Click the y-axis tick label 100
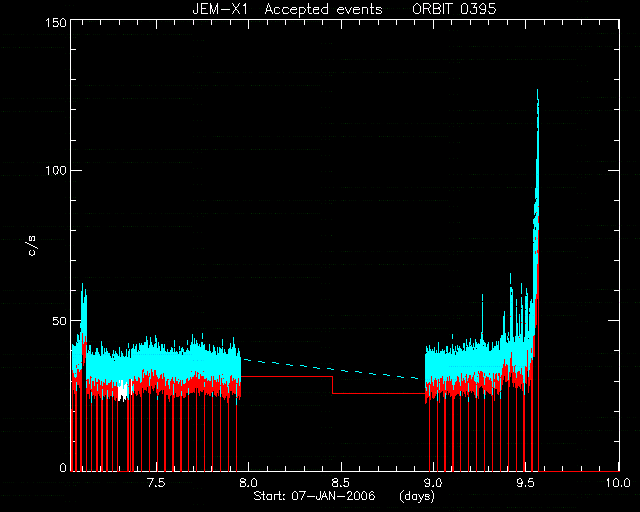Image resolution: width=640 pixels, height=512 pixels. 56,170
